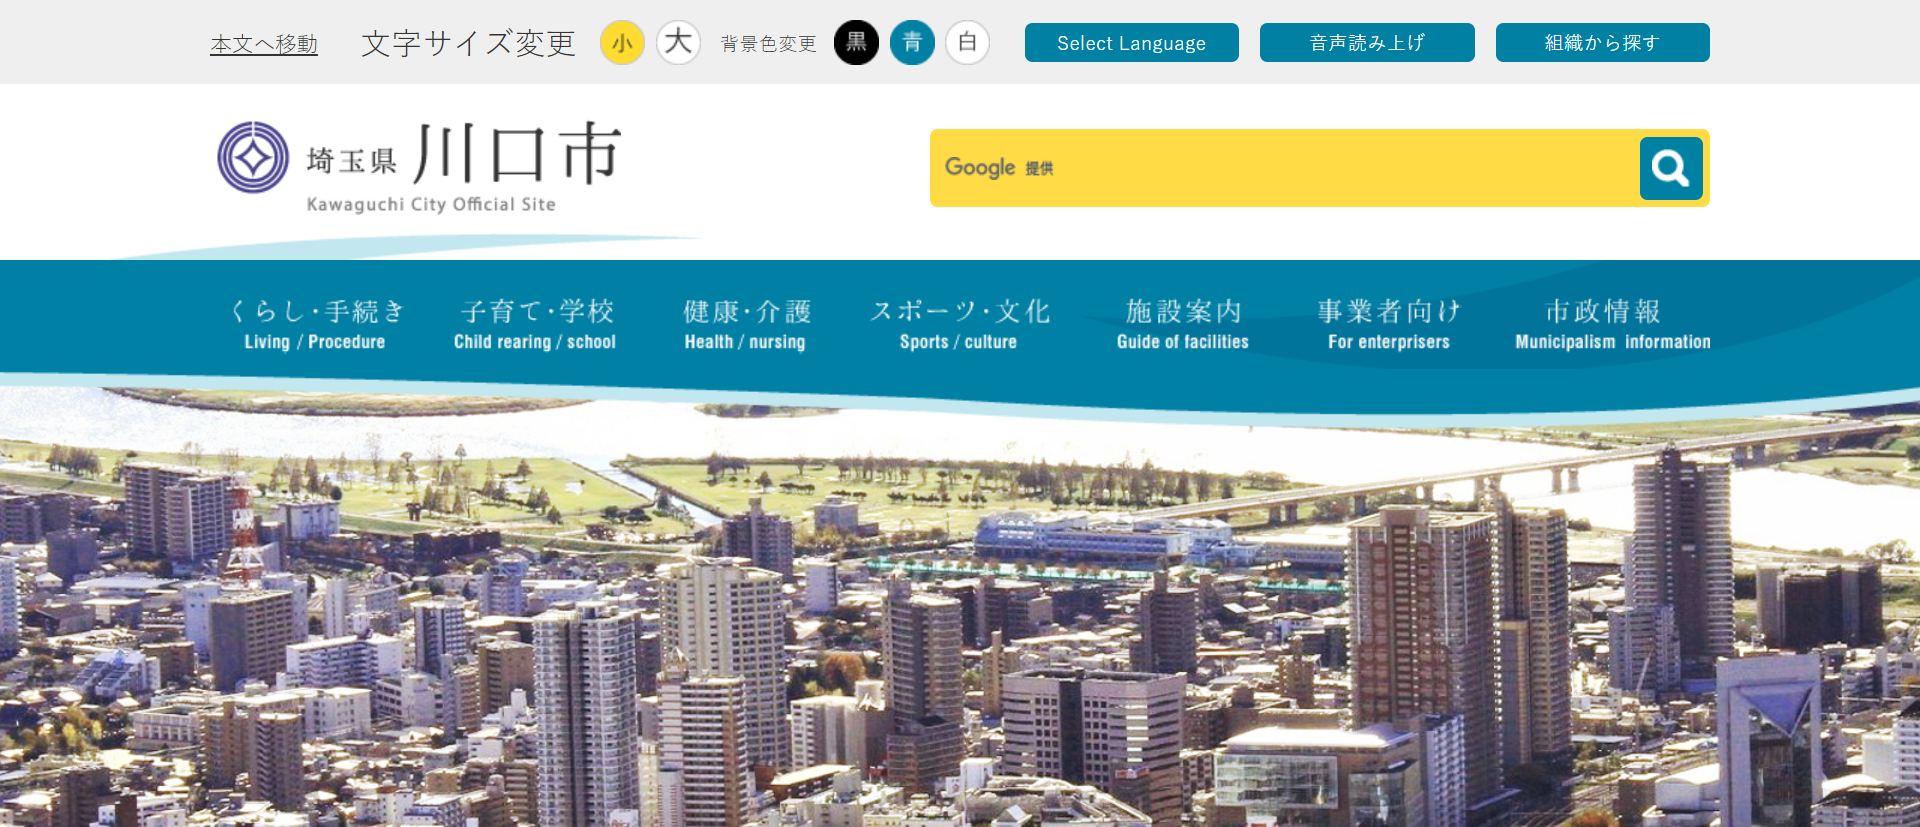This screenshot has width=1920, height=827.
Task: Change background color to blue (青)
Action: tap(912, 43)
